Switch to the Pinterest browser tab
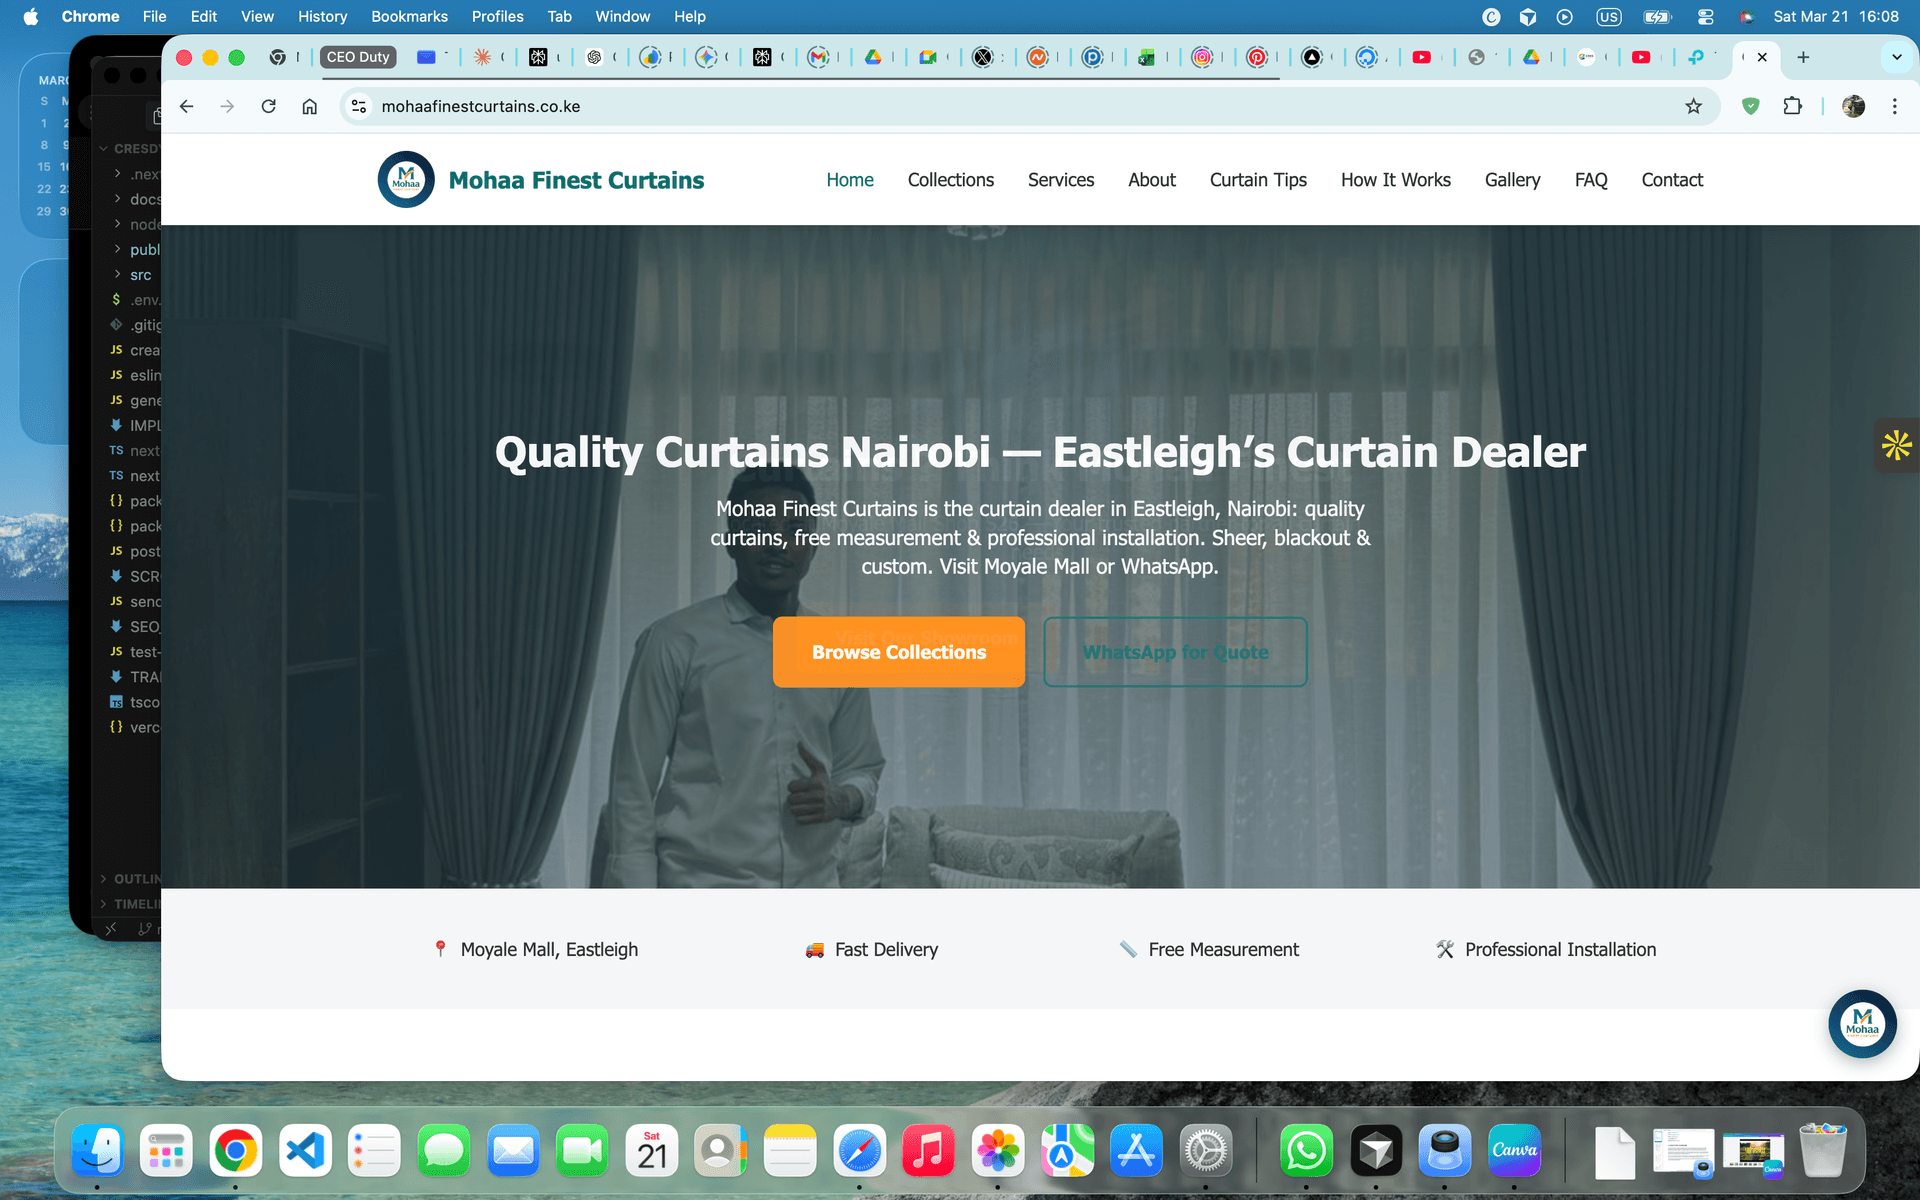This screenshot has height=1200, width=1920. 1257,57
